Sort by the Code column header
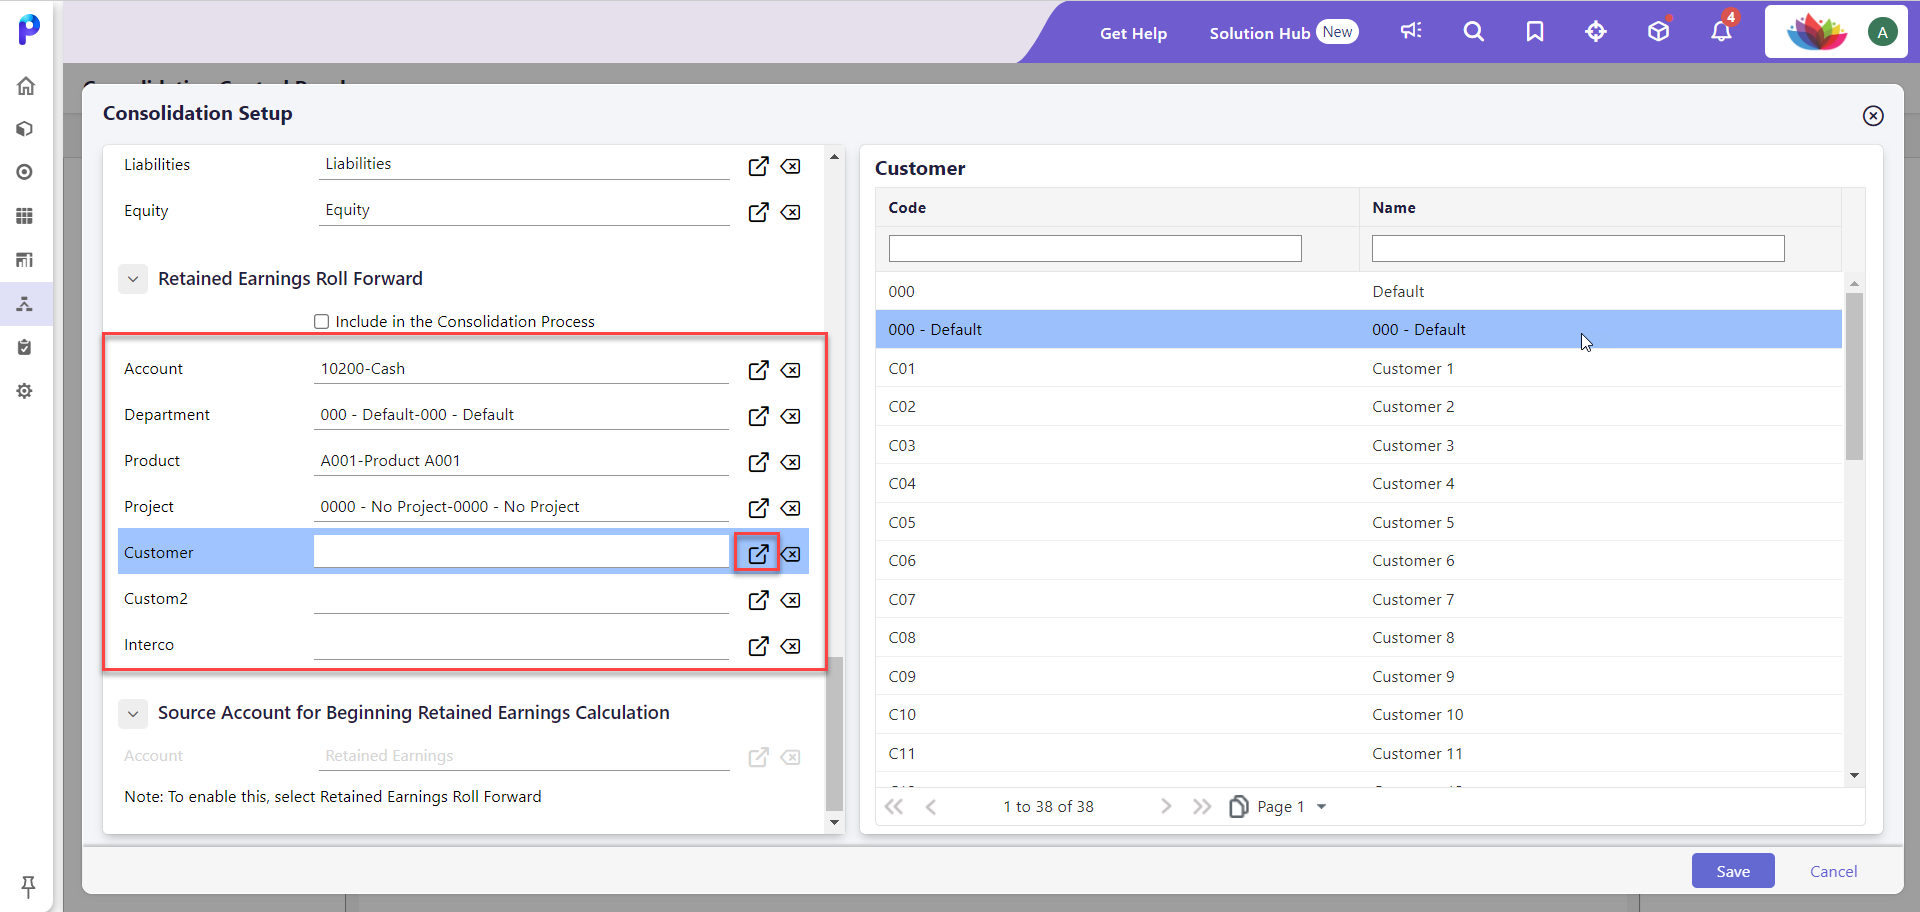 coord(907,208)
